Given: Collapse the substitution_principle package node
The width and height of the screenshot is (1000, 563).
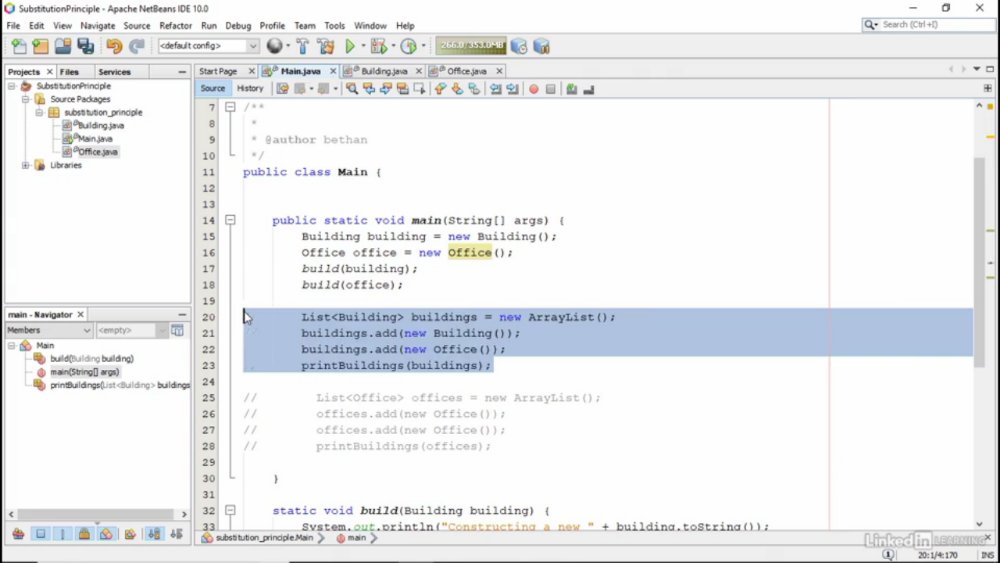Looking at the screenshot, I should 39,112.
